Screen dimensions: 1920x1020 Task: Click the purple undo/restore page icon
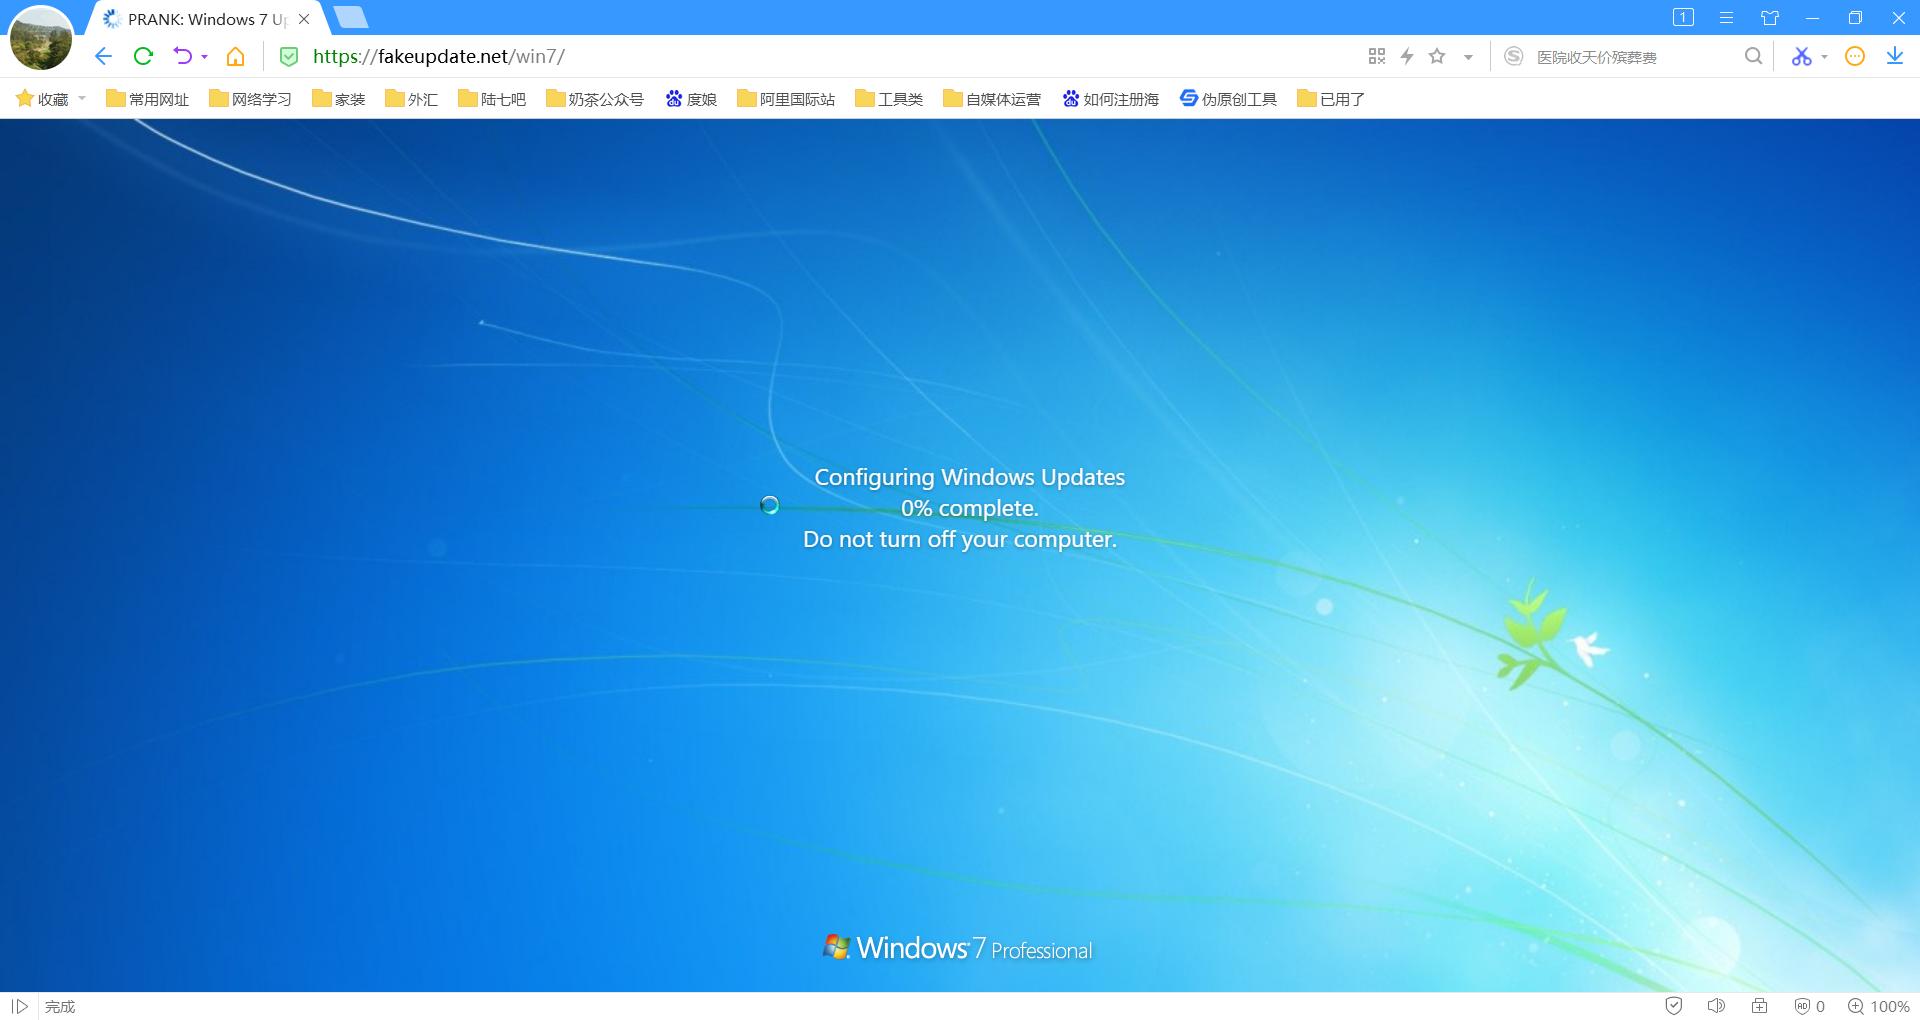[x=182, y=56]
